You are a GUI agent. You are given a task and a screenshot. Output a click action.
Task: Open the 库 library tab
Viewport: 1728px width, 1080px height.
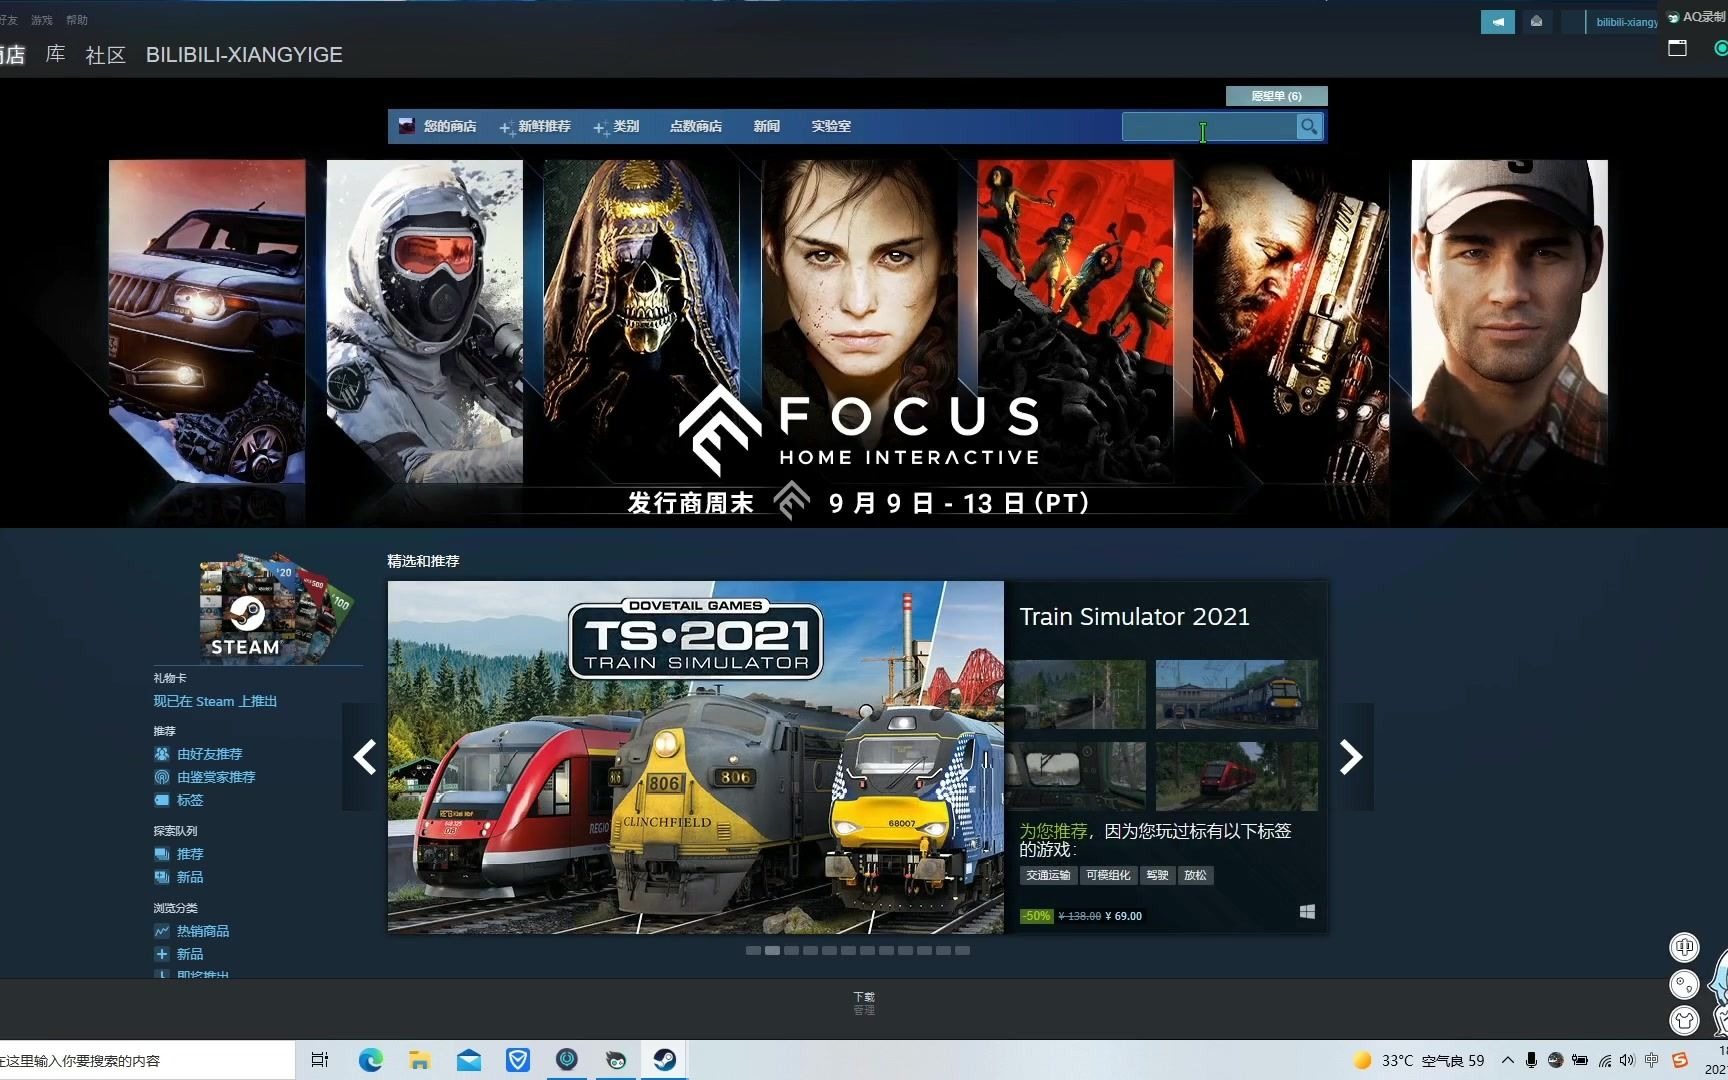pos(56,54)
